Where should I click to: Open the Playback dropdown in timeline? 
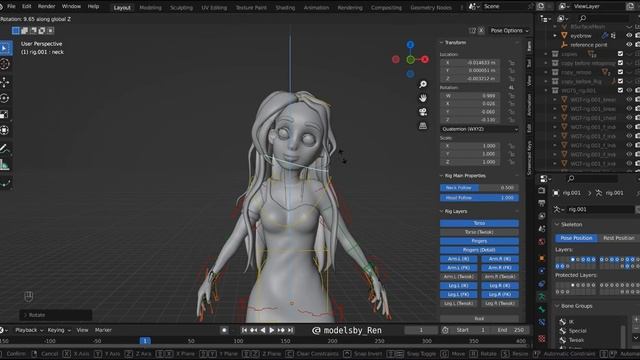[x=29, y=330]
